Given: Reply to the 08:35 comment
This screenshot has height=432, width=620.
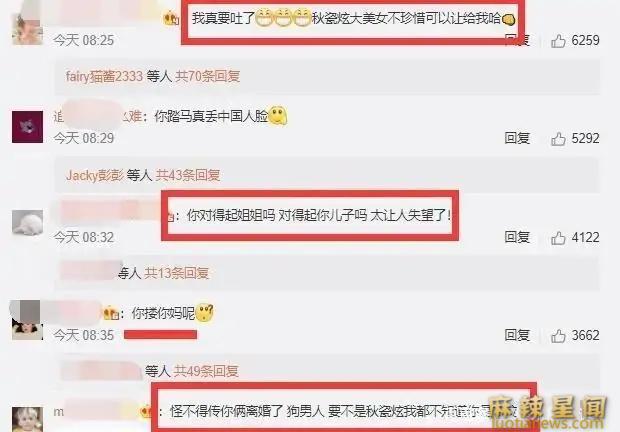Looking at the screenshot, I should [517, 335].
